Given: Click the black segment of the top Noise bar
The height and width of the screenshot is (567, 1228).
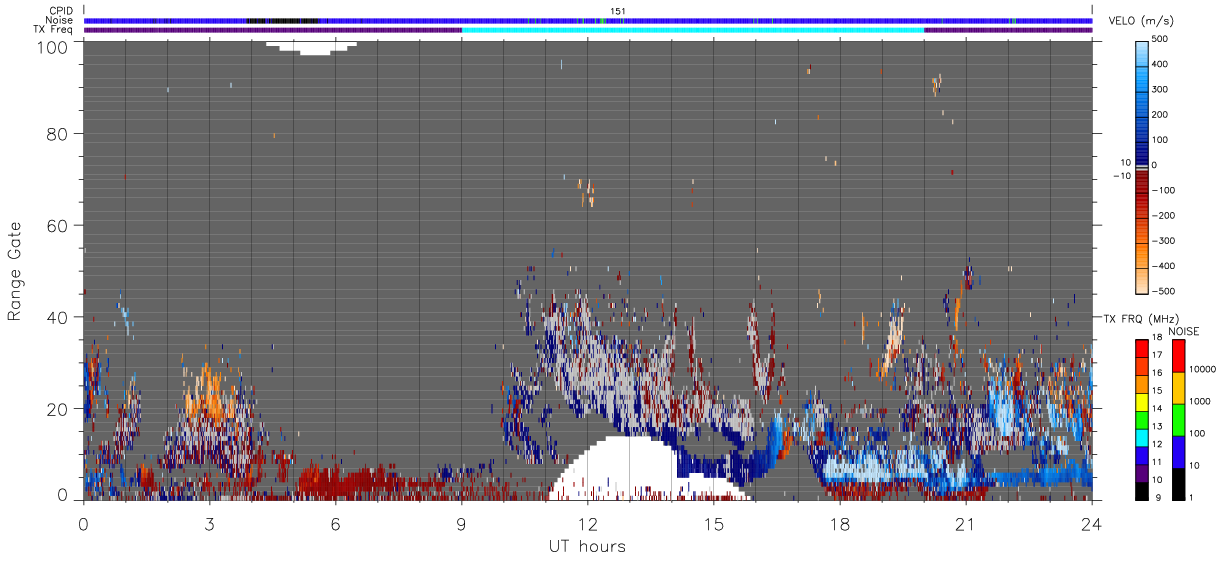Looking at the screenshot, I should (282, 20).
